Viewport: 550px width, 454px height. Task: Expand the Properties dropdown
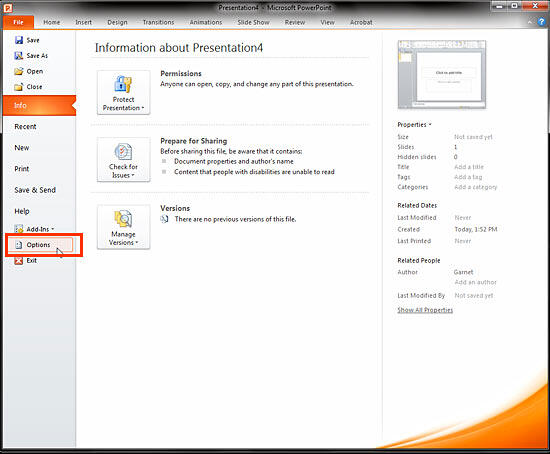(414, 125)
